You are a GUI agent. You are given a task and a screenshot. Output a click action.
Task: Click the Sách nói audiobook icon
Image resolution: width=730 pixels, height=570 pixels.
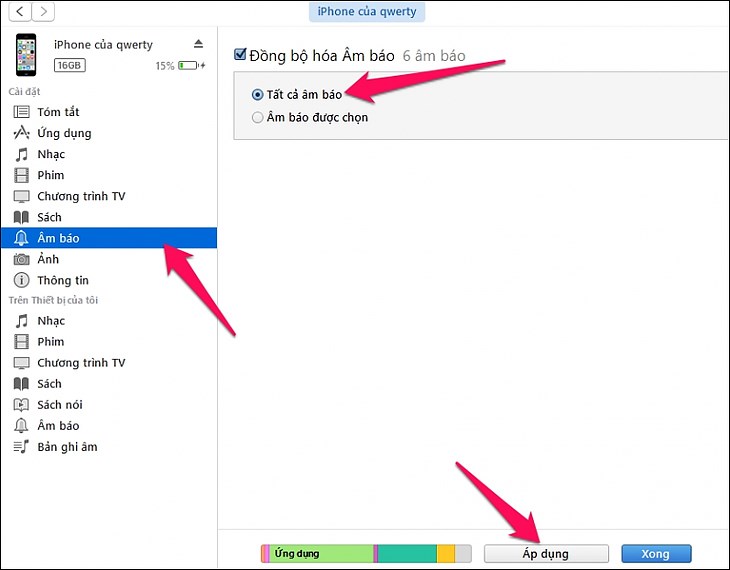pyautogui.click(x=21, y=405)
